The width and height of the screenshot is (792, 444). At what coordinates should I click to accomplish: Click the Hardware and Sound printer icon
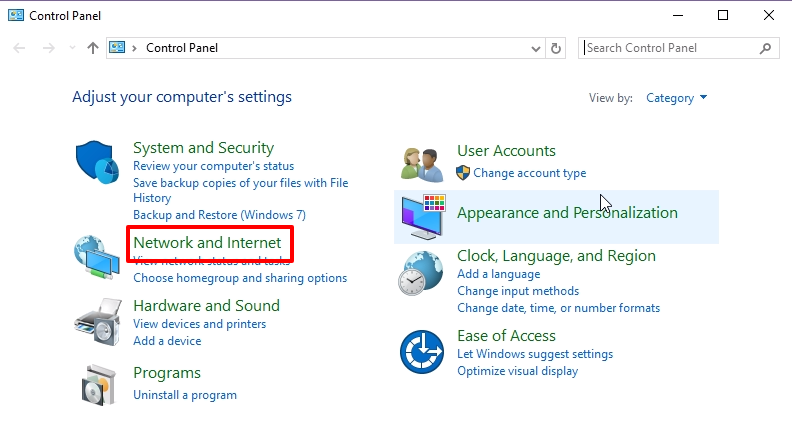coord(97,320)
